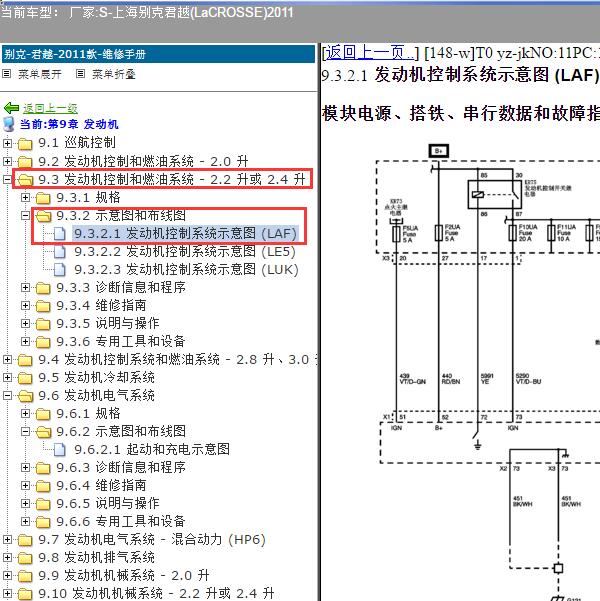Collapse the 9.3 2.2 升或 2.4 升 node

click(x=7, y=179)
